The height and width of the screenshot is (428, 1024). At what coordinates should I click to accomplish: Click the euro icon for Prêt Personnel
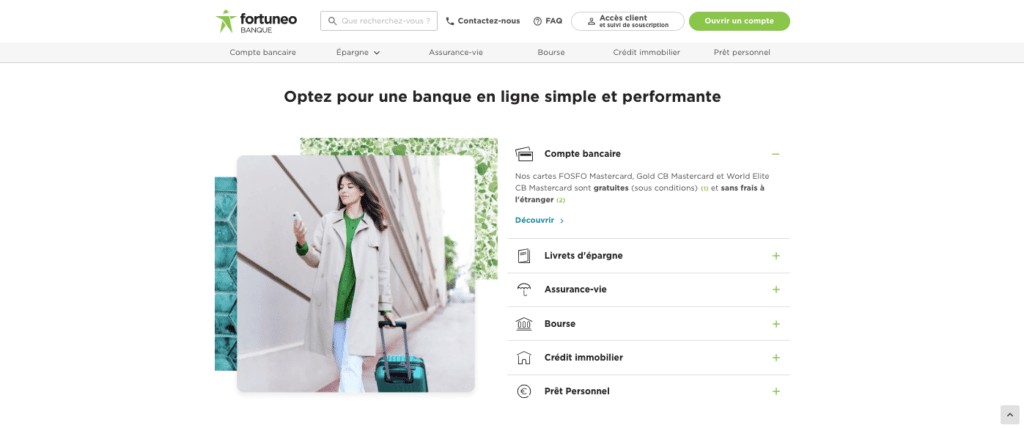point(524,391)
